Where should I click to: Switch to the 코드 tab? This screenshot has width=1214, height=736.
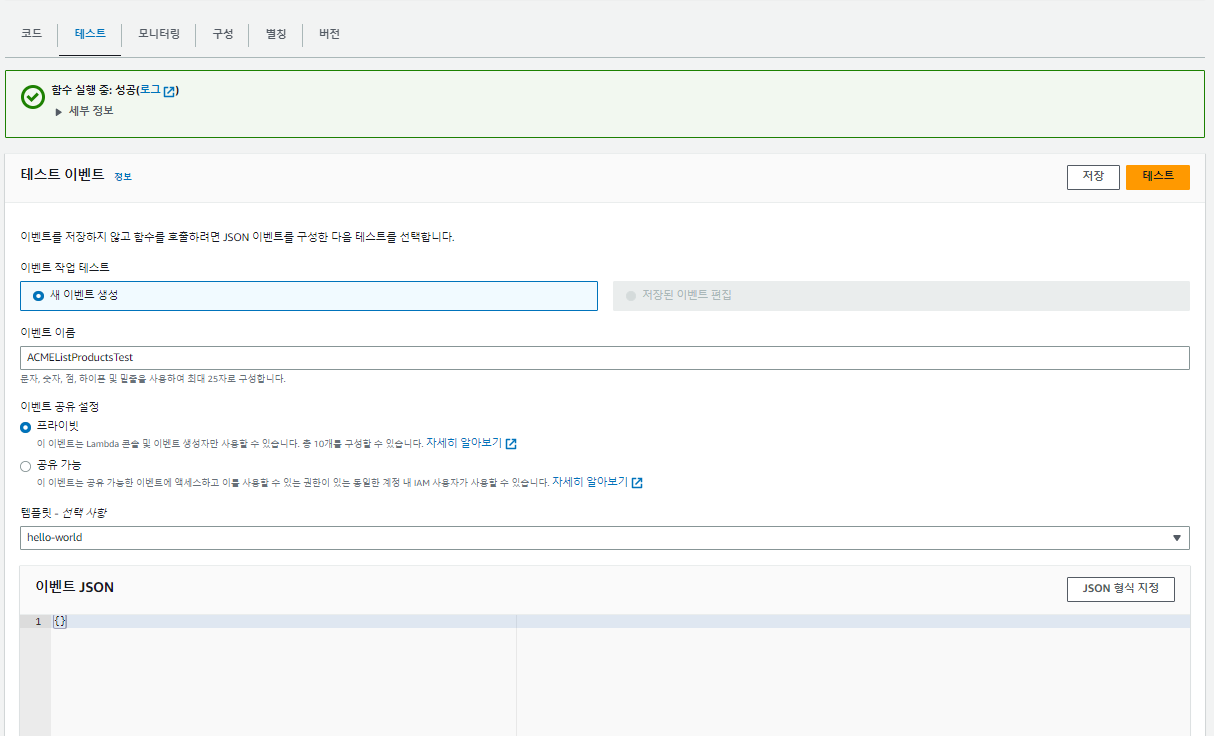point(31,33)
